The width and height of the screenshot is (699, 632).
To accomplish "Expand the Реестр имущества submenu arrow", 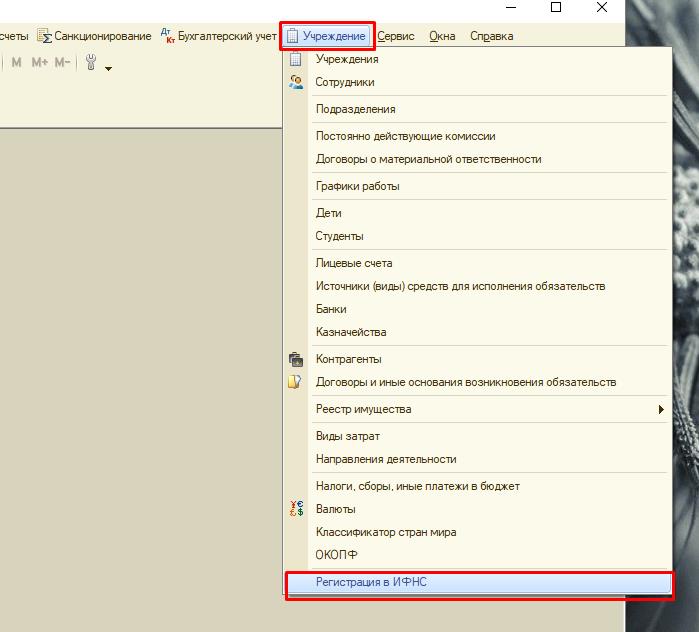I will pyautogui.click(x=660, y=409).
